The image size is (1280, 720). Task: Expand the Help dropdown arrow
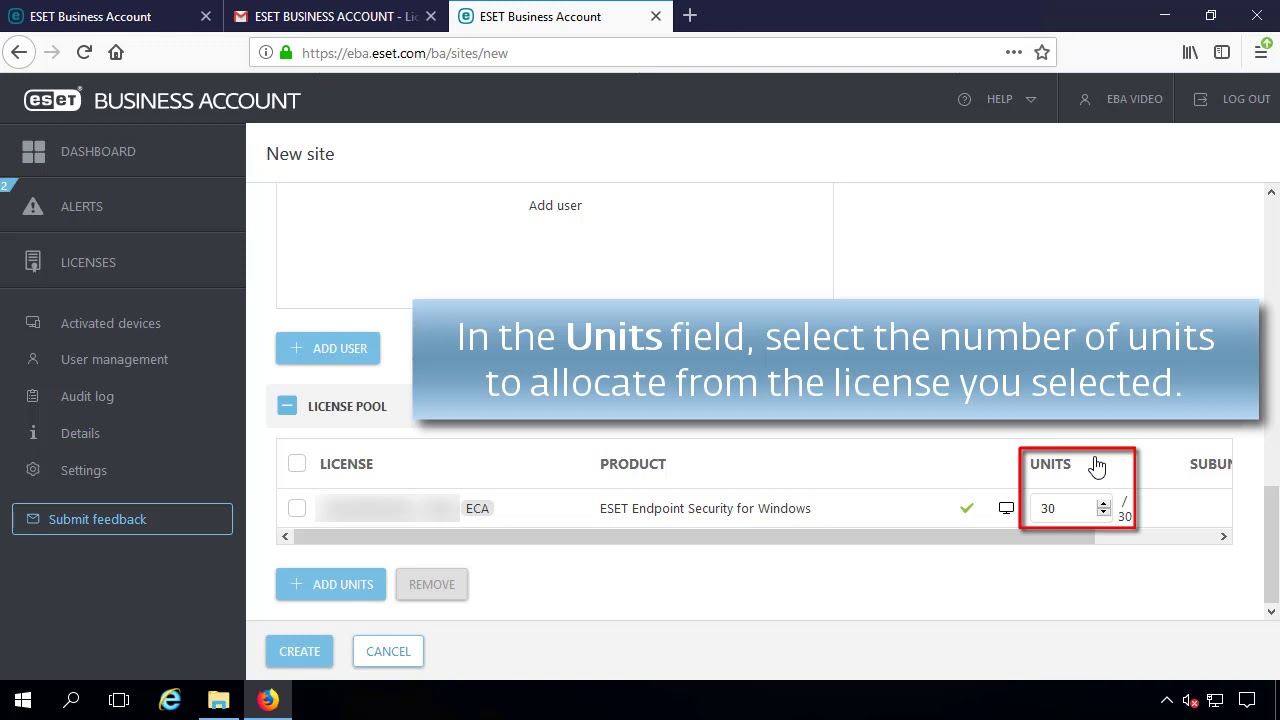click(1031, 99)
